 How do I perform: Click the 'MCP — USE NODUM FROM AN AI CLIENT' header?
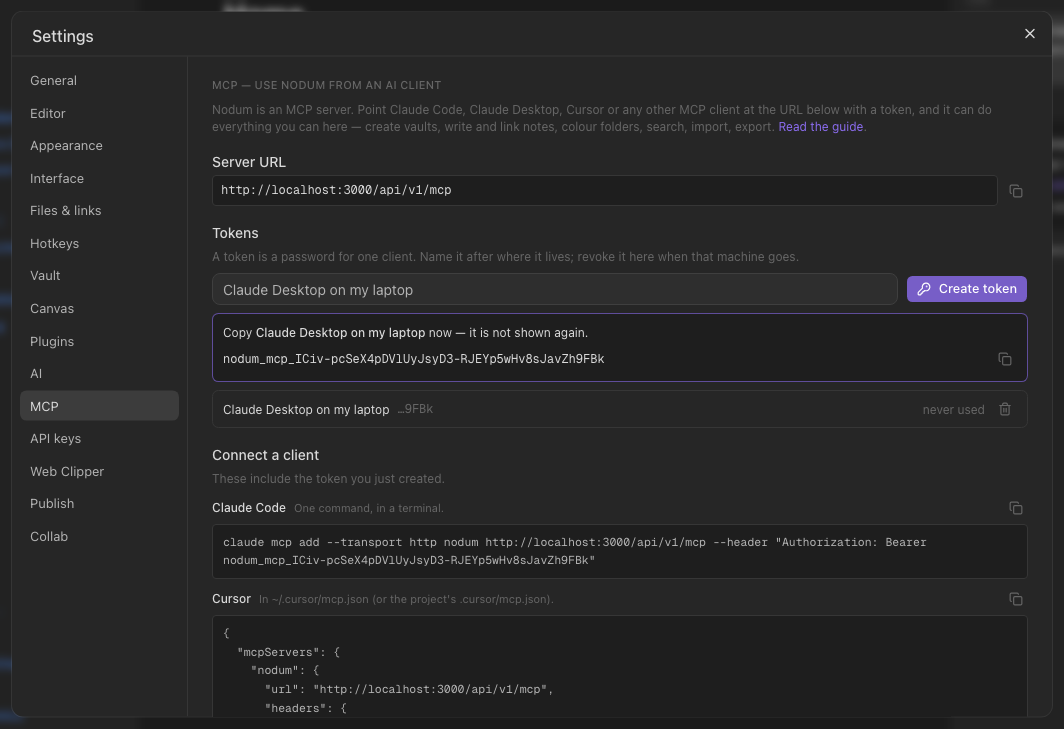click(326, 86)
